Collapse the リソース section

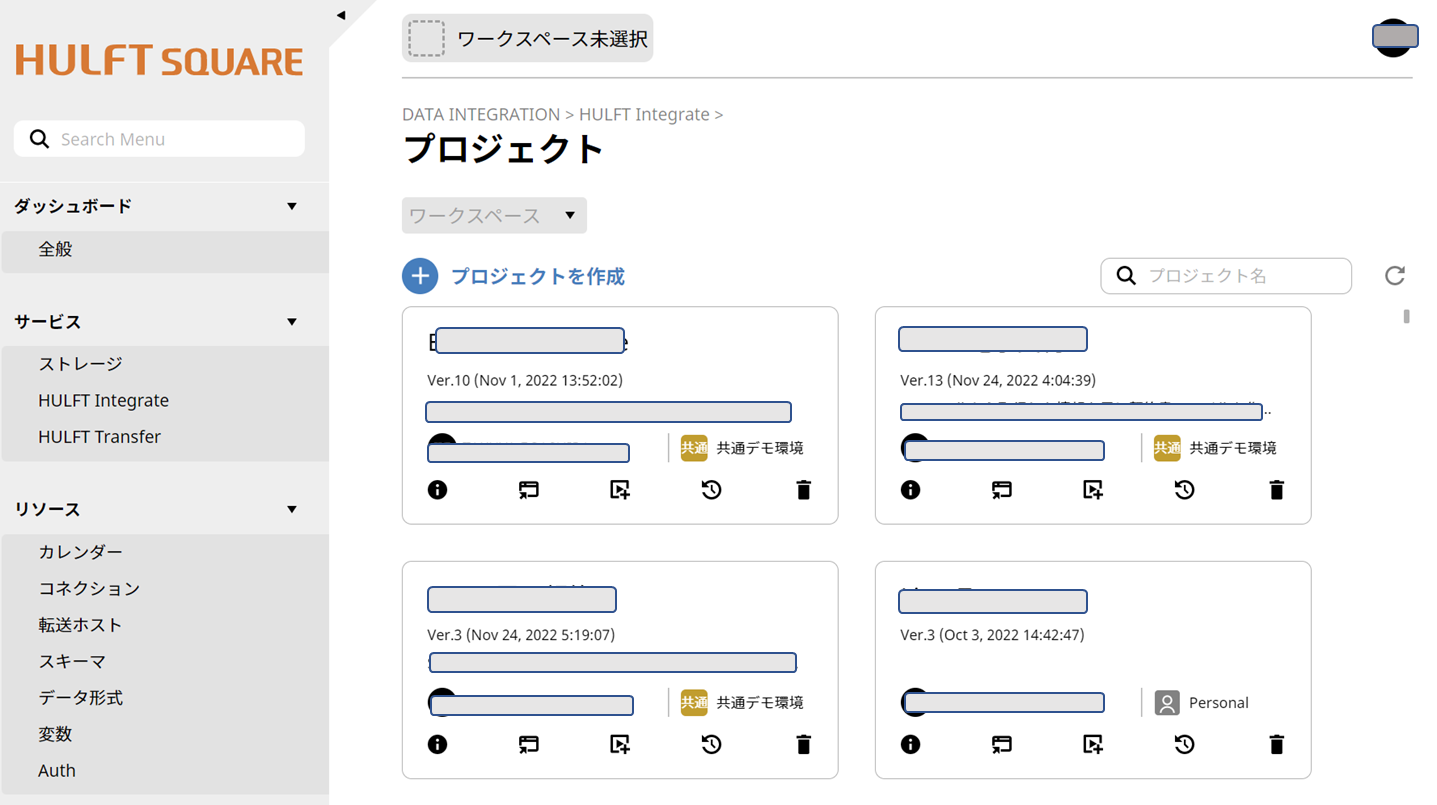click(292, 509)
